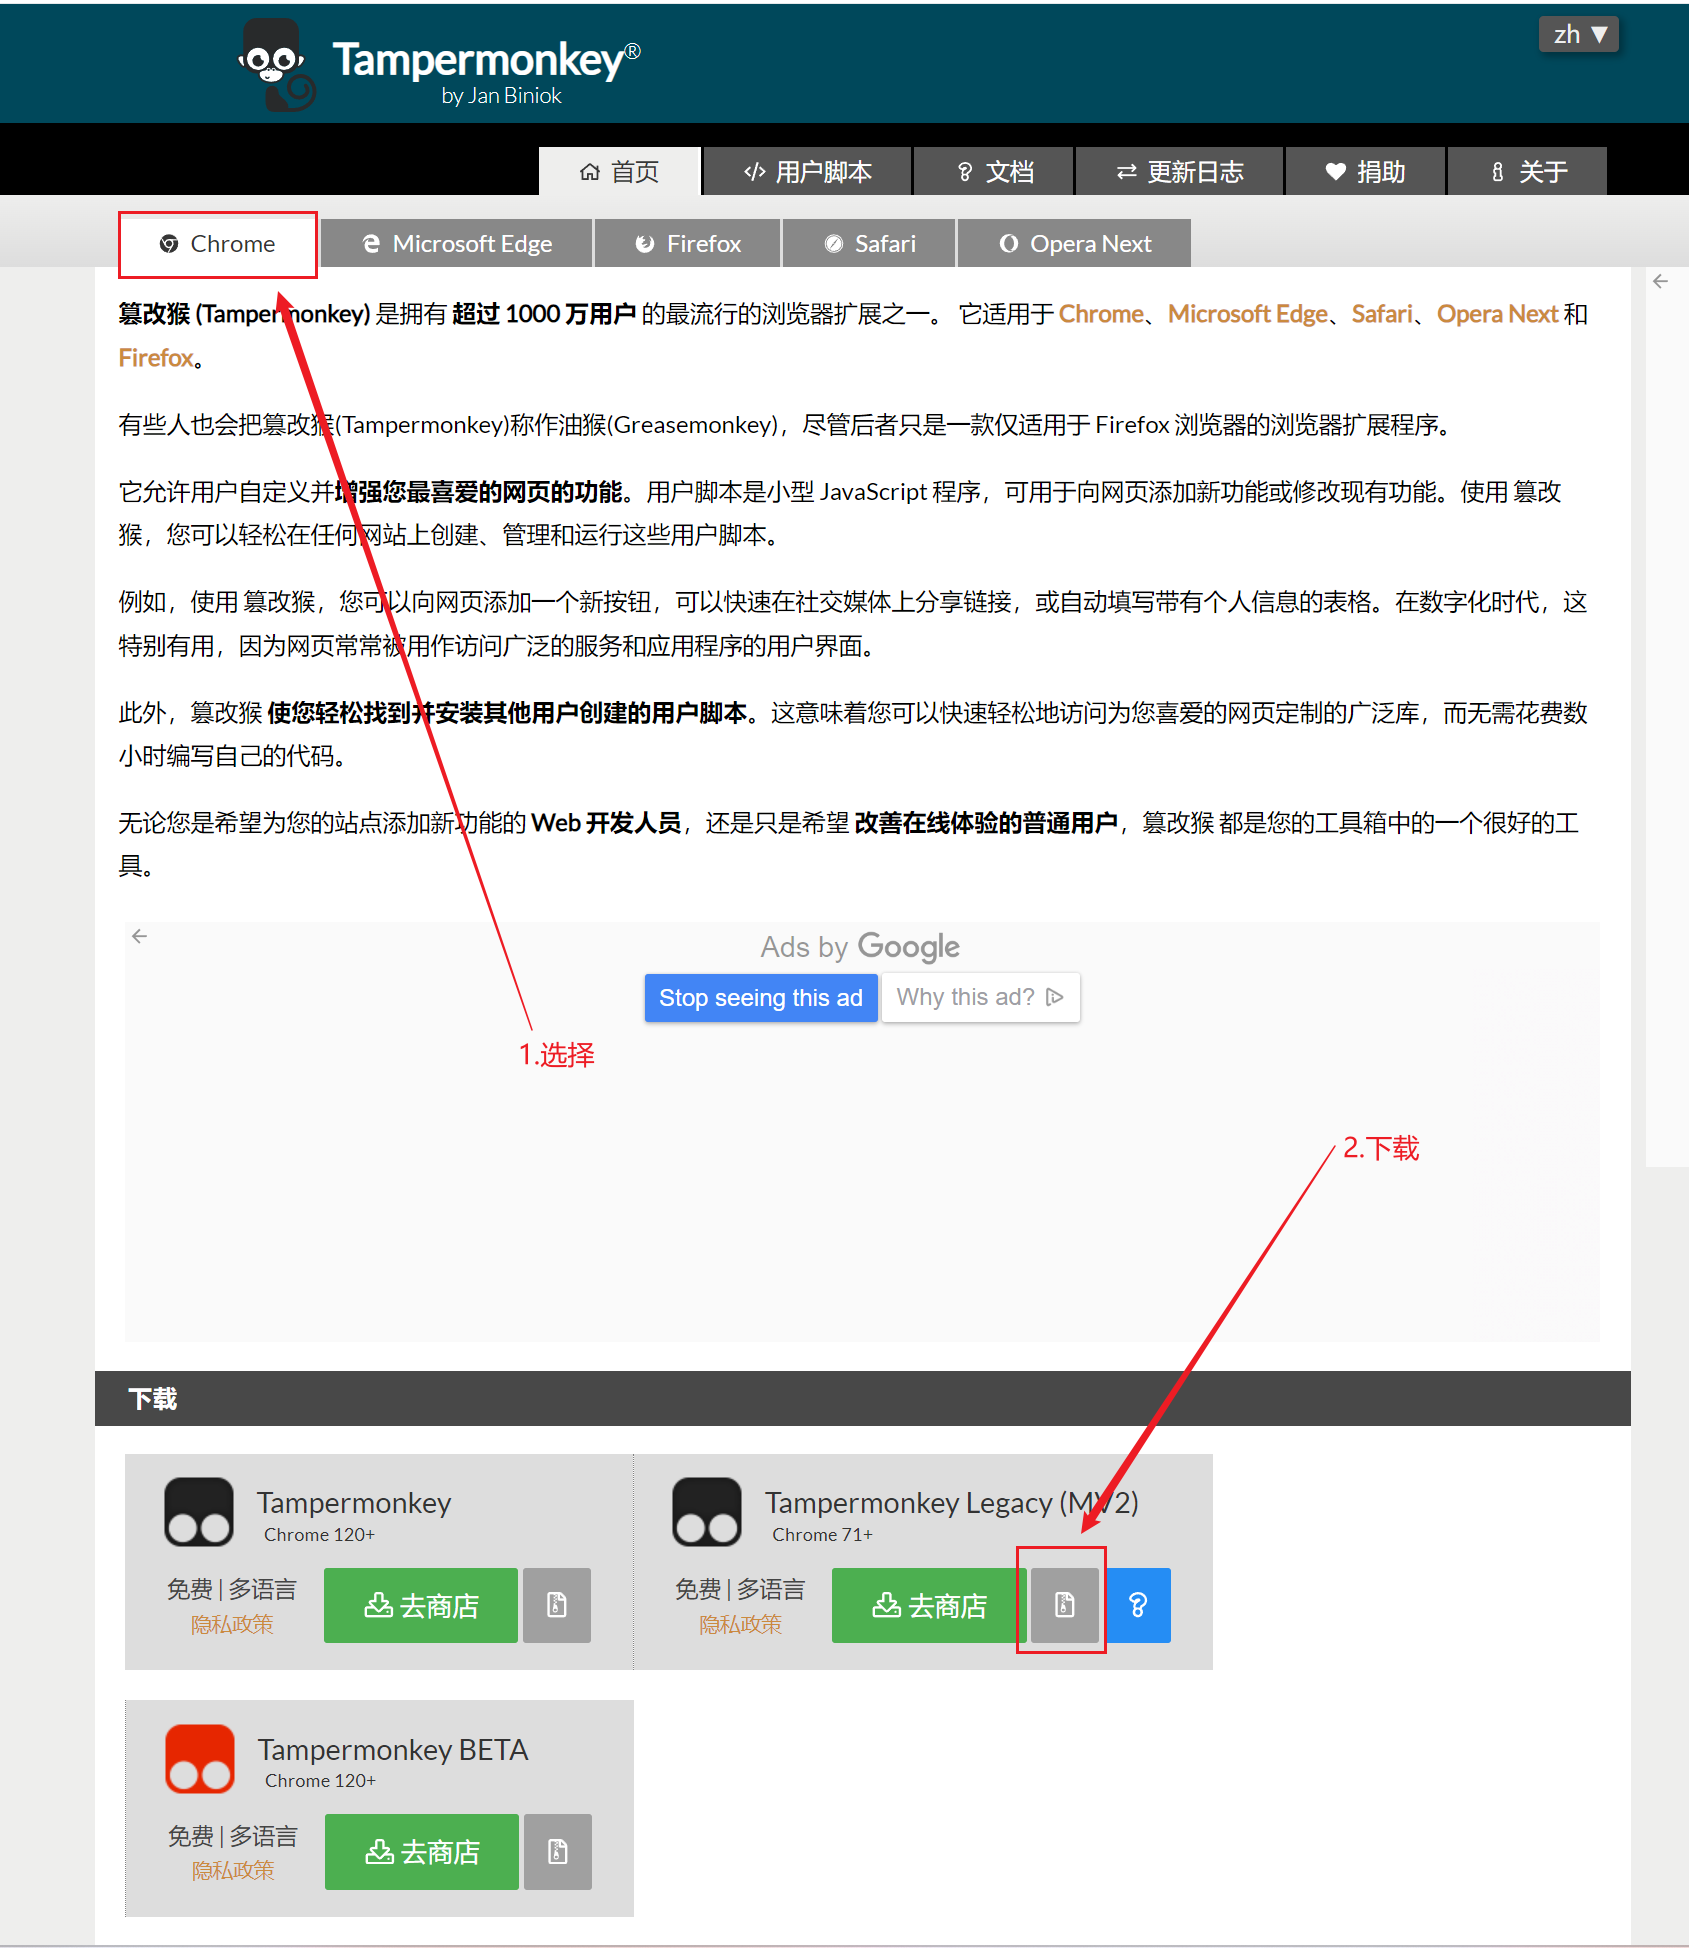Image resolution: width=1689 pixels, height=1948 pixels.
Task: Follow the orange Opera Next text link
Action: (x=1497, y=314)
